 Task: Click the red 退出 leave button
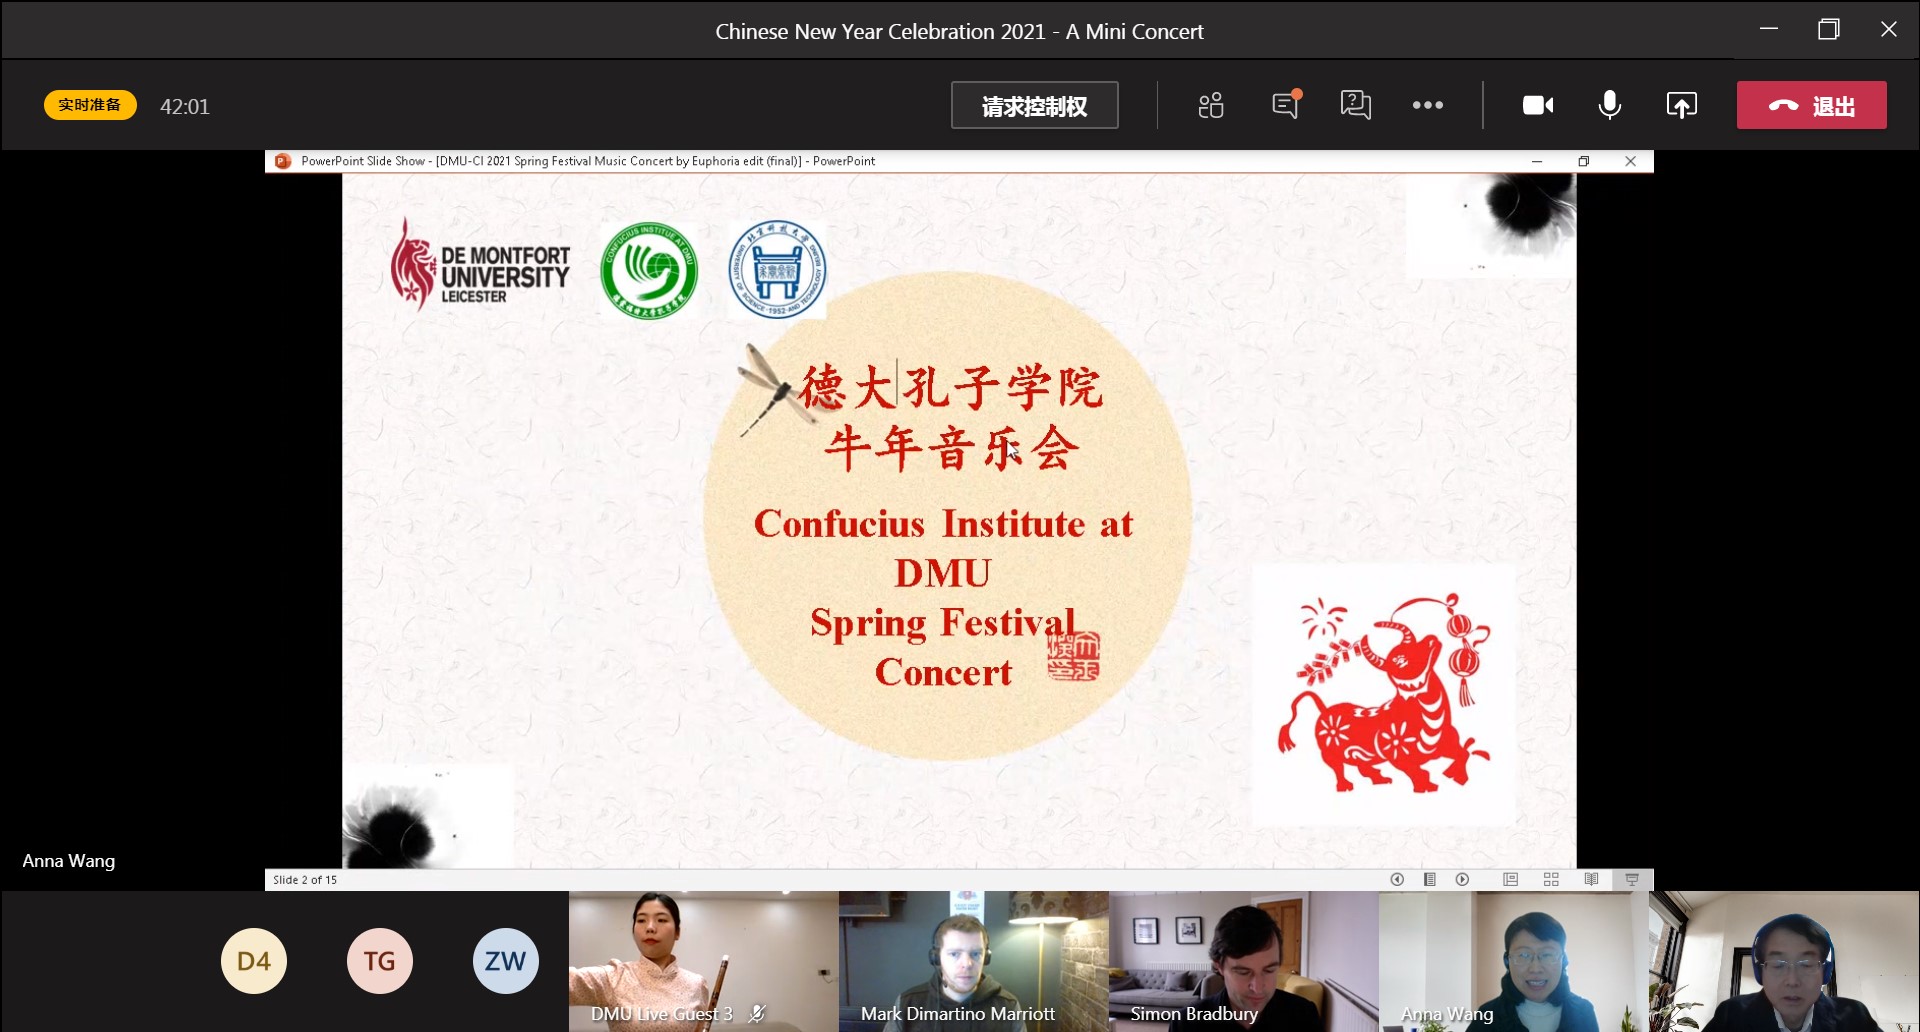(x=1811, y=105)
